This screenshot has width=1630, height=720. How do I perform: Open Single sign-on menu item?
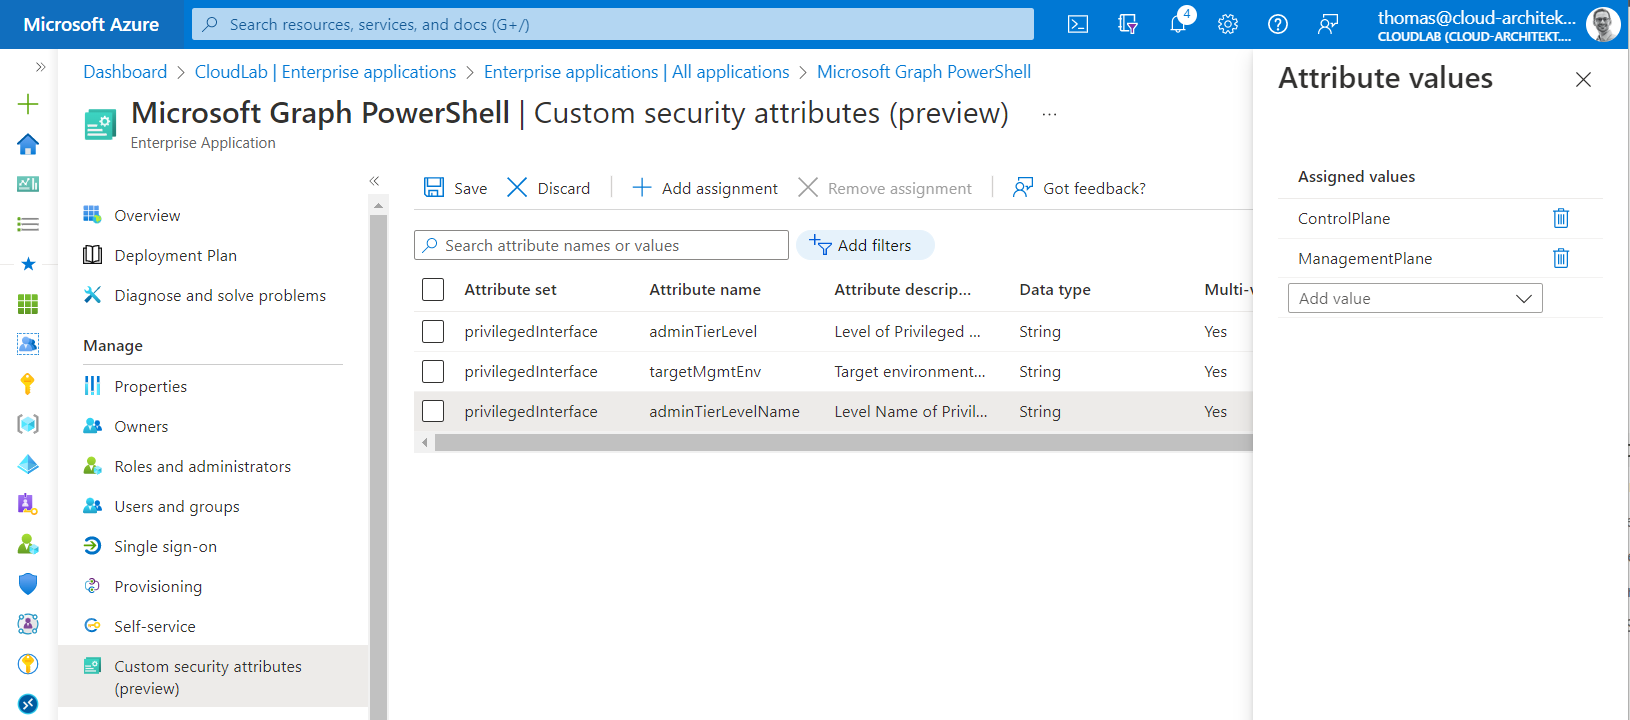click(165, 546)
